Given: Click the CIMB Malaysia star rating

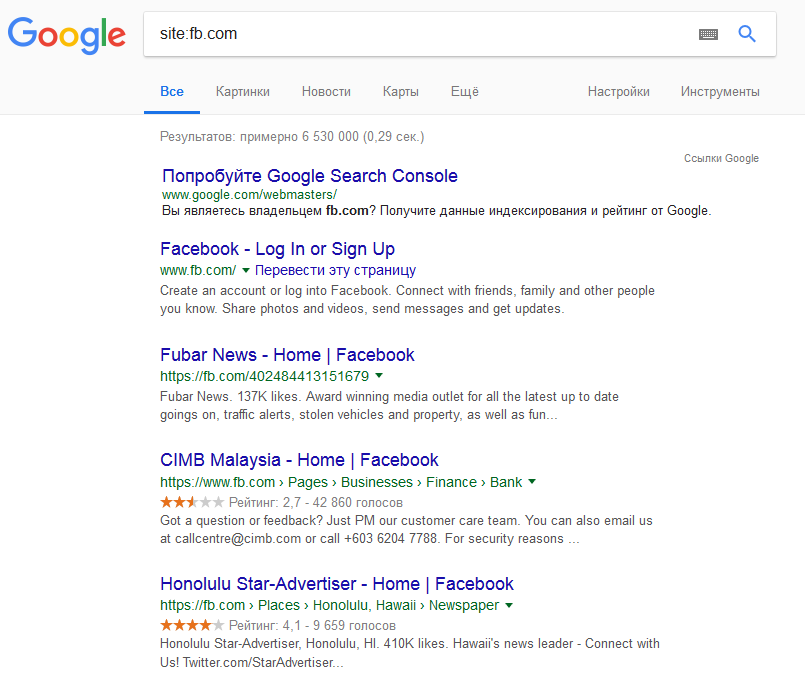Looking at the screenshot, I should [192, 502].
